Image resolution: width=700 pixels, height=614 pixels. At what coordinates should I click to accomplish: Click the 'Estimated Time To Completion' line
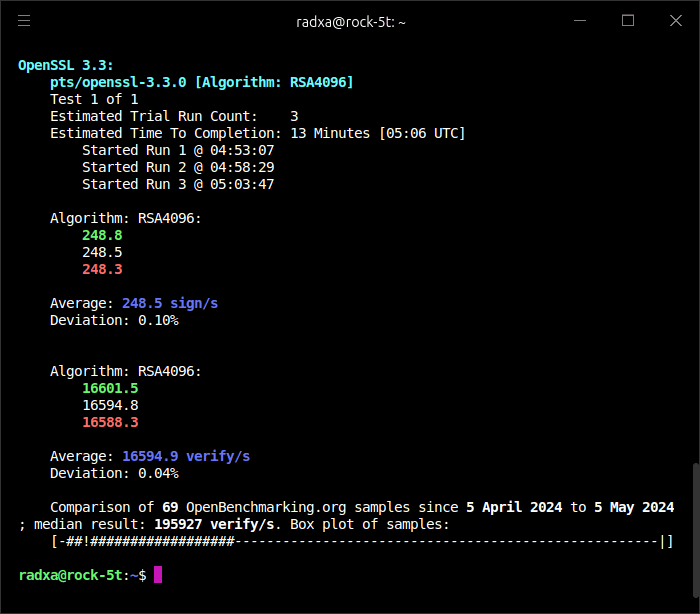258,133
